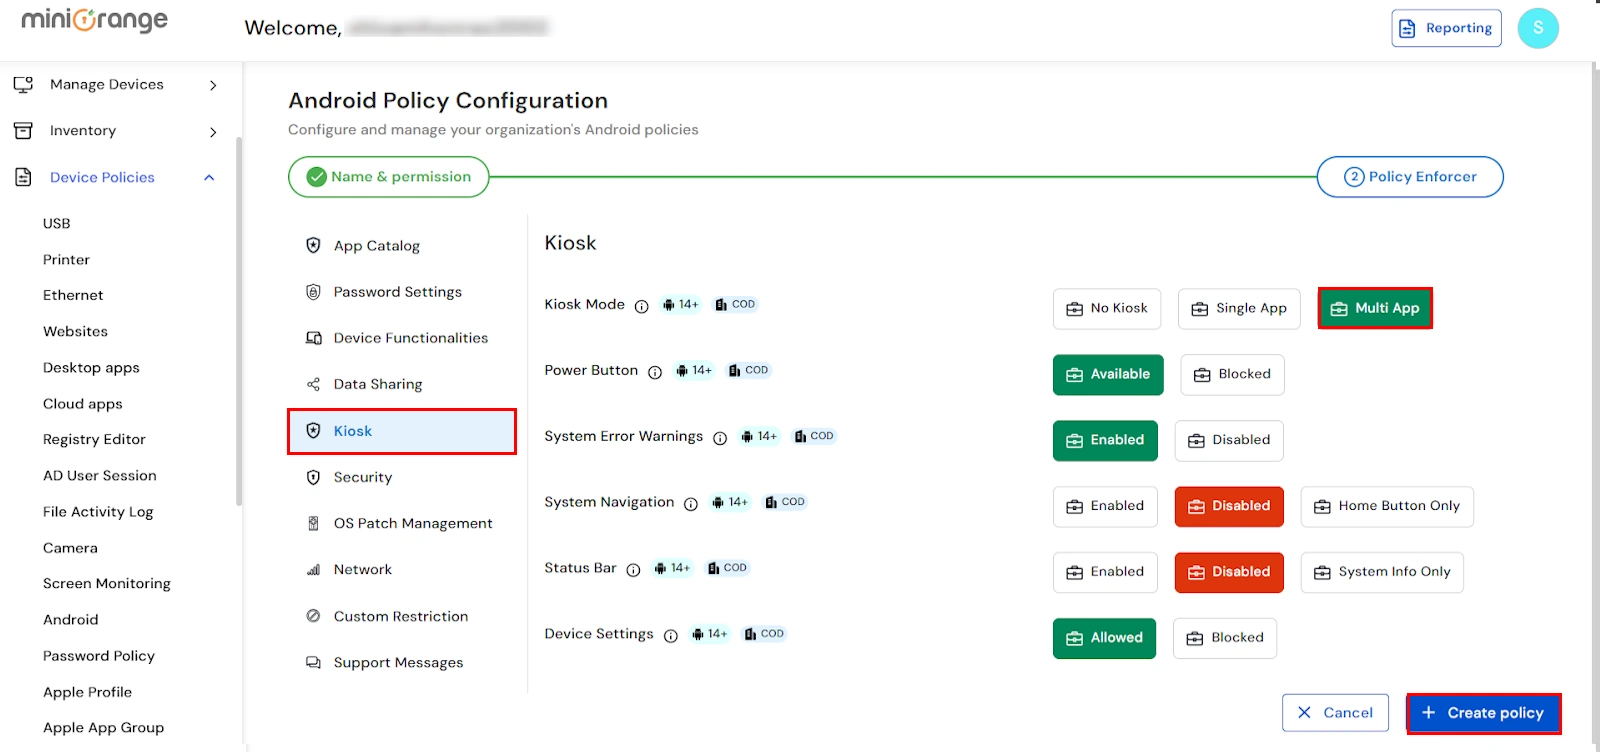This screenshot has height=752, width=1600.
Task: Click the Create policy button
Action: point(1483,713)
